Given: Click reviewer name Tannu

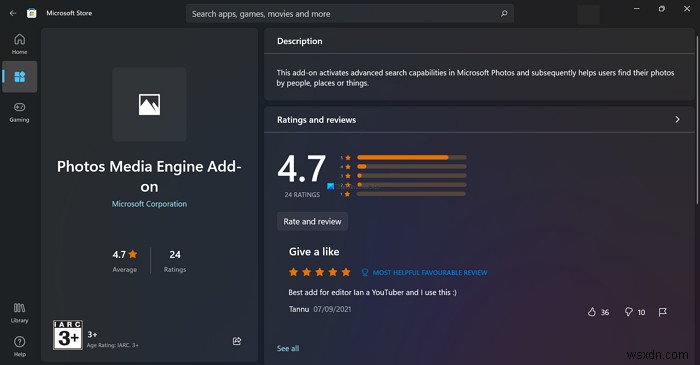Looking at the screenshot, I should point(299,309).
